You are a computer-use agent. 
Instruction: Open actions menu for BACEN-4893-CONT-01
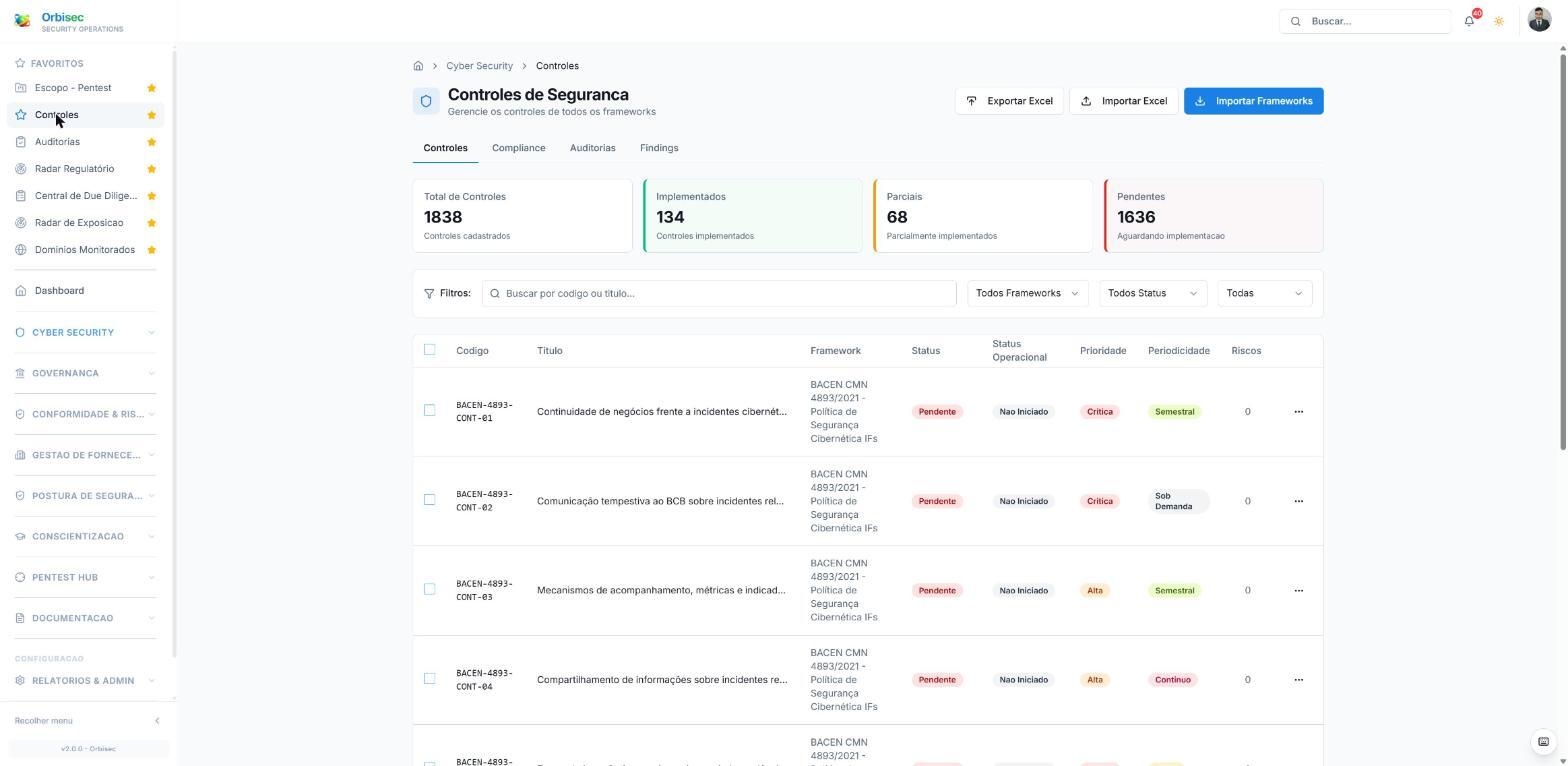pyautogui.click(x=1298, y=412)
